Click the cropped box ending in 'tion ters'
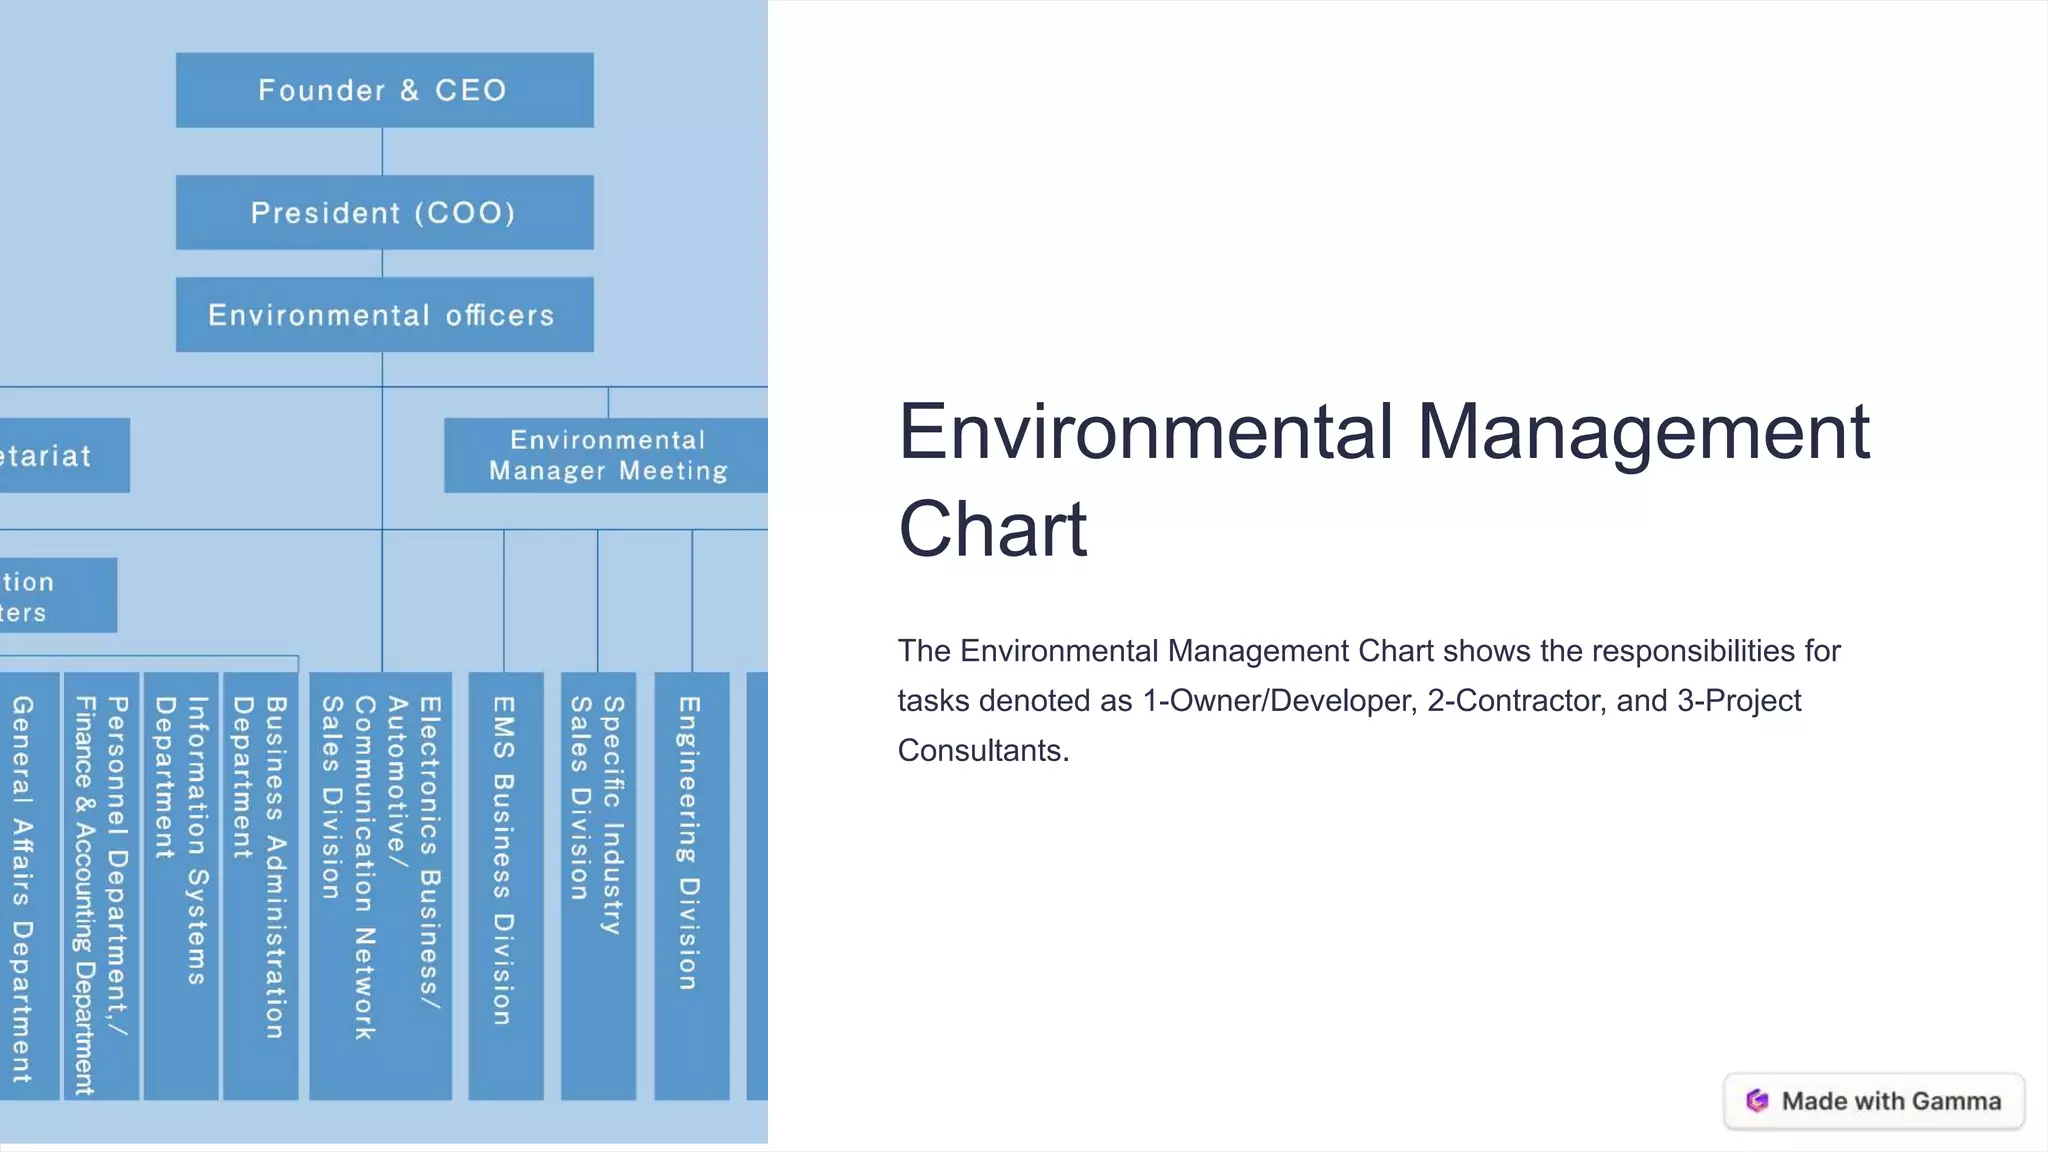The height and width of the screenshot is (1152, 2048). coord(56,595)
